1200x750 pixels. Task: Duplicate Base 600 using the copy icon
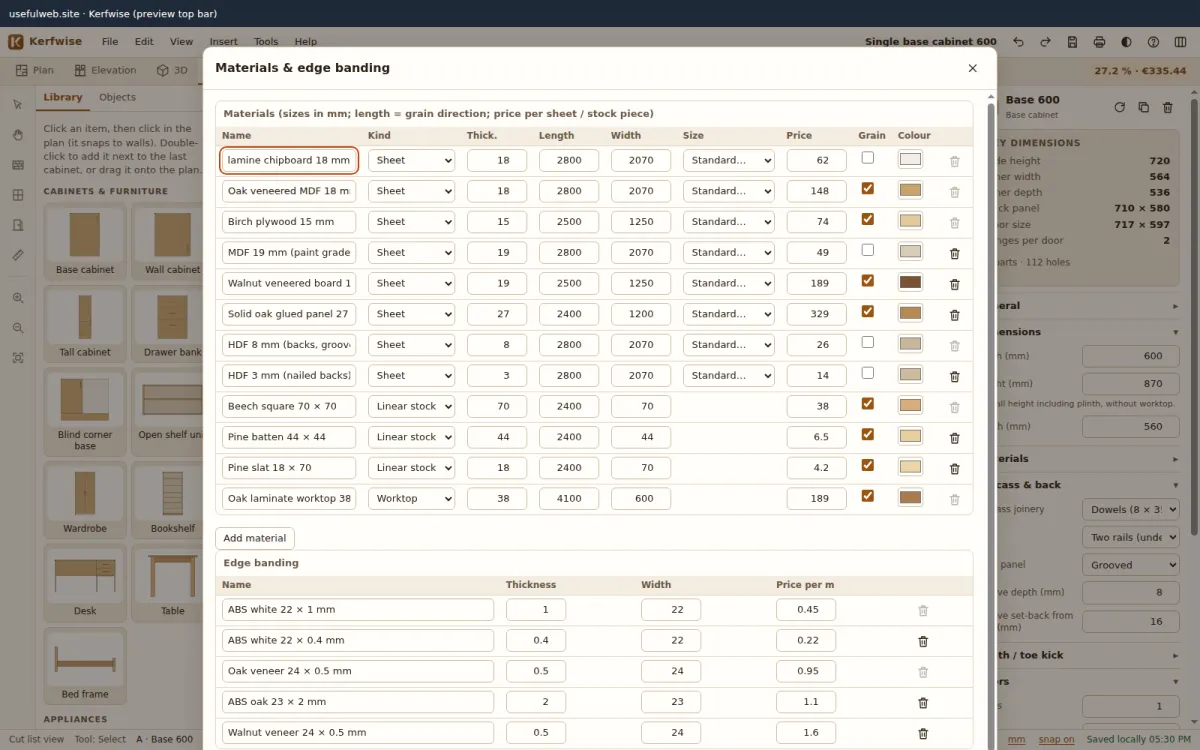pos(1143,107)
